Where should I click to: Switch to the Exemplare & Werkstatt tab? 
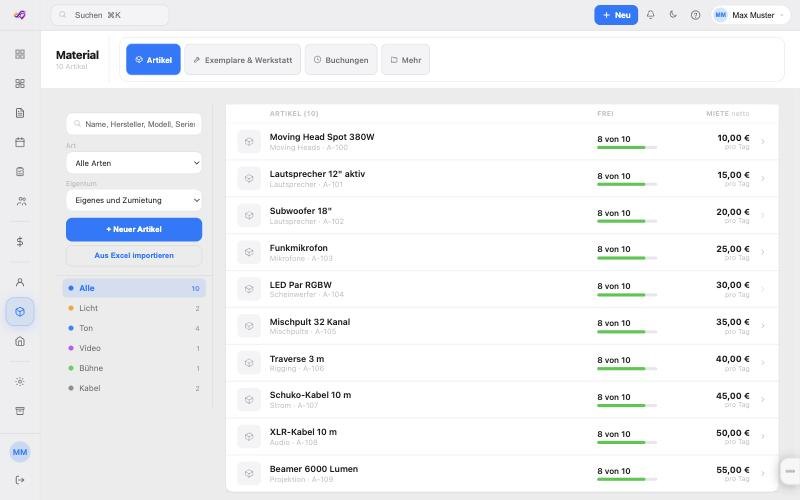243,60
